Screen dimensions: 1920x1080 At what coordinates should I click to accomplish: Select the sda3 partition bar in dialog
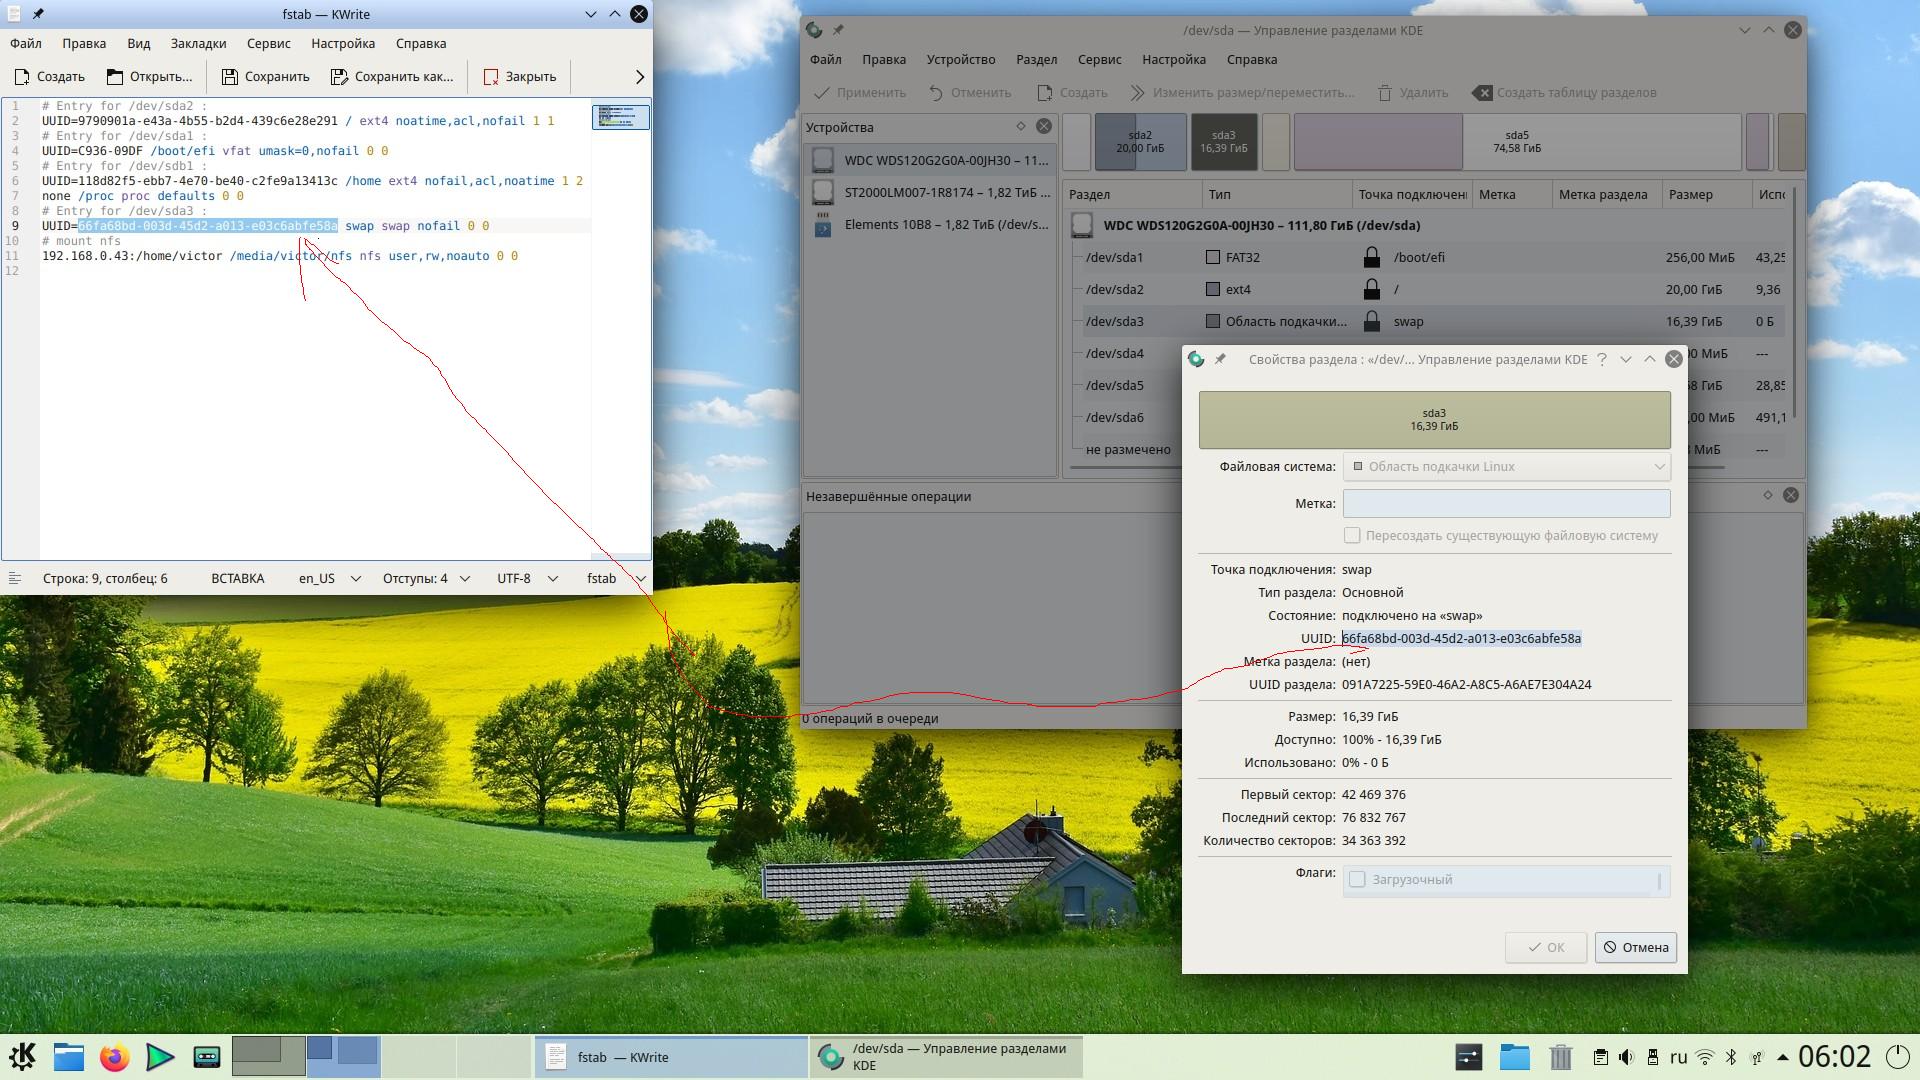tap(1434, 420)
